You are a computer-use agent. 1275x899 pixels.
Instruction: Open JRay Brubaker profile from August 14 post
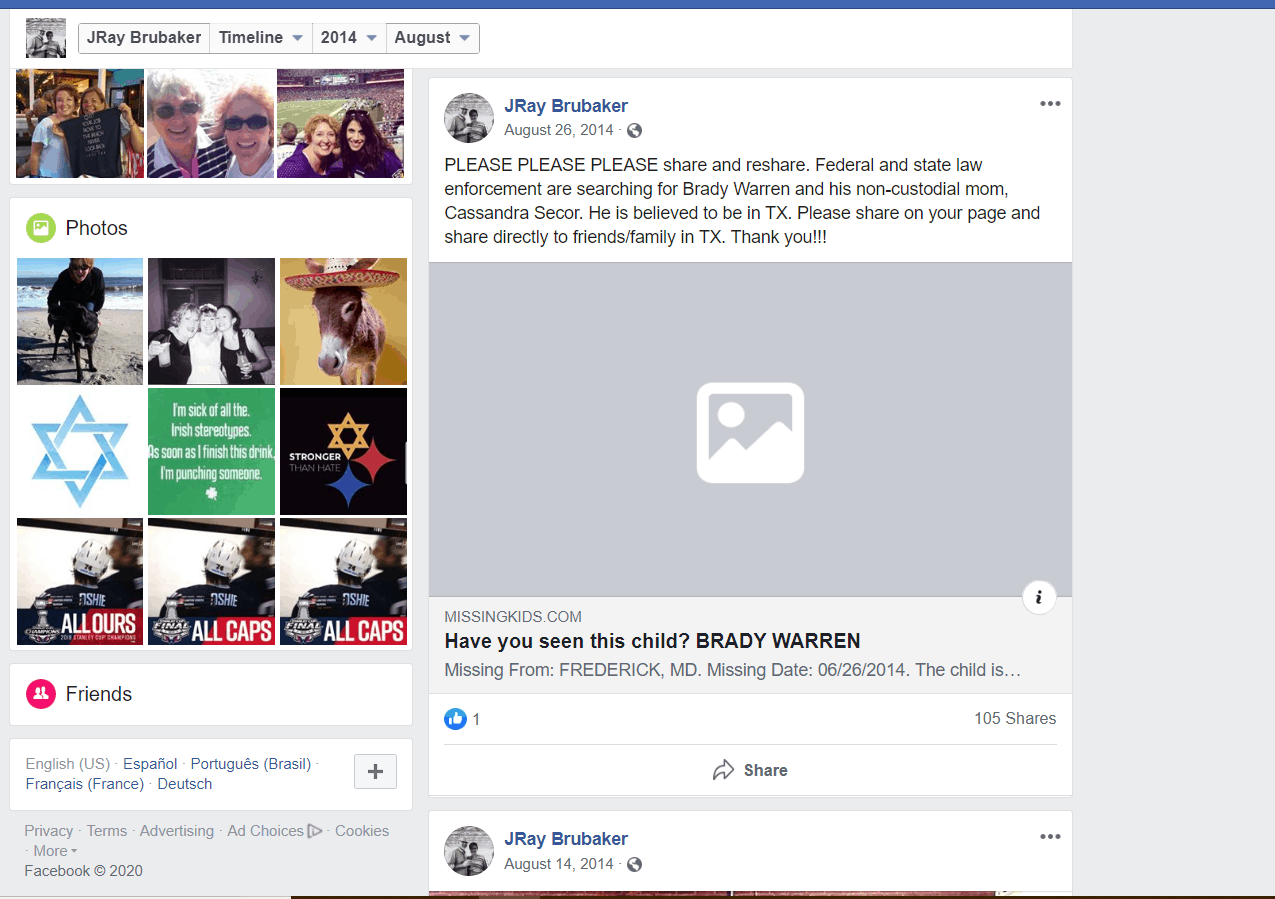tap(566, 839)
